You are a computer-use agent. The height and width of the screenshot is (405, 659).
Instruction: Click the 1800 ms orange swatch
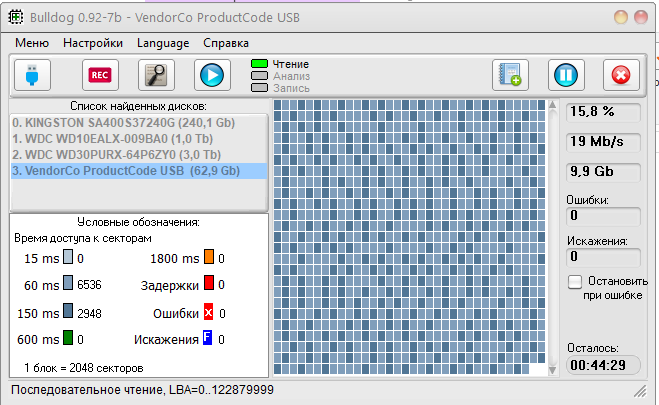pyautogui.click(x=209, y=256)
